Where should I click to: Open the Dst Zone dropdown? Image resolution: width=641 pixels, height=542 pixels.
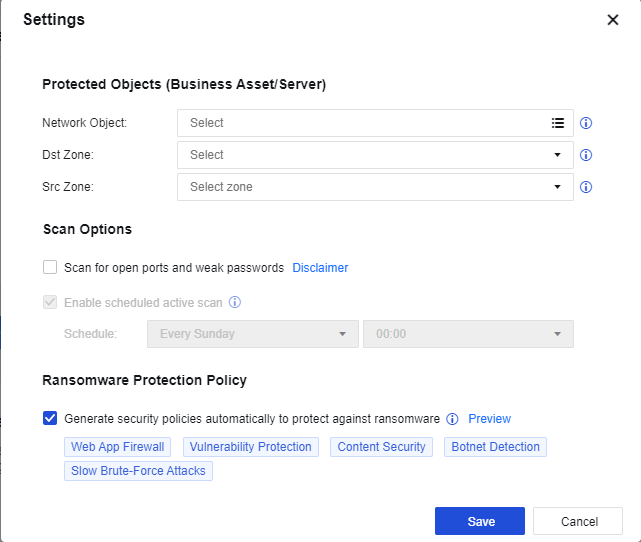[x=375, y=155]
